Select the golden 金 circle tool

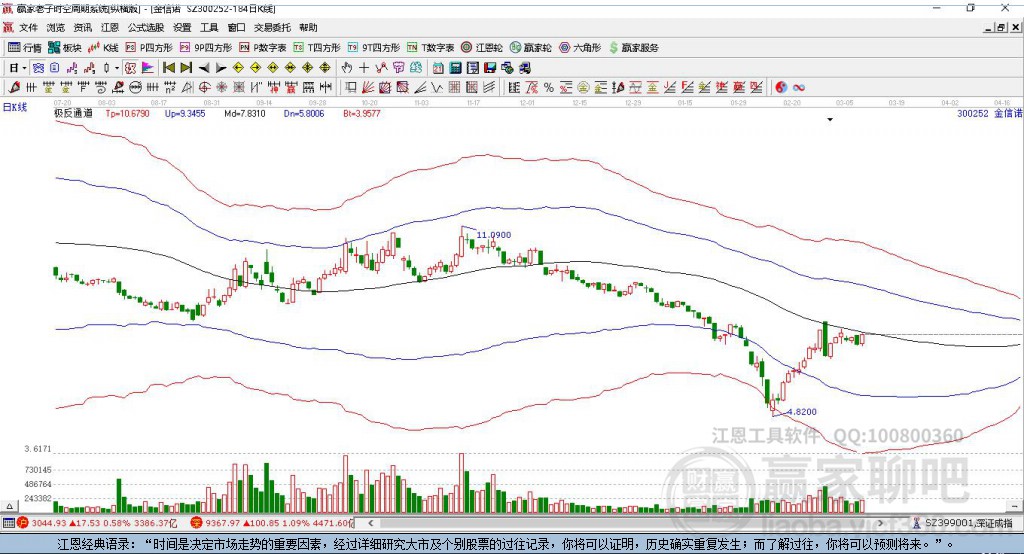pos(583,87)
